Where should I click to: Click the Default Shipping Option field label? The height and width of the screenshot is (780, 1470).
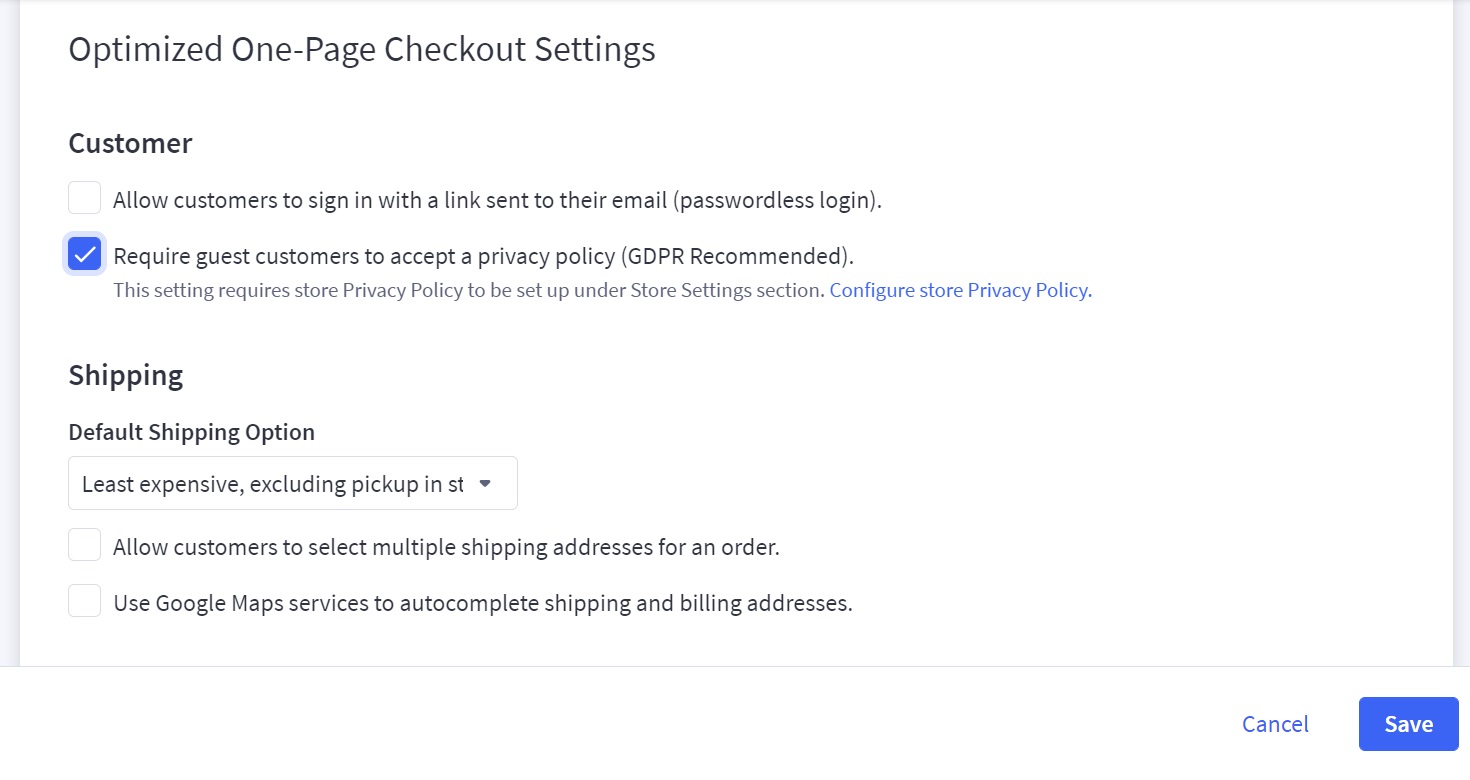pyautogui.click(x=191, y=432)
